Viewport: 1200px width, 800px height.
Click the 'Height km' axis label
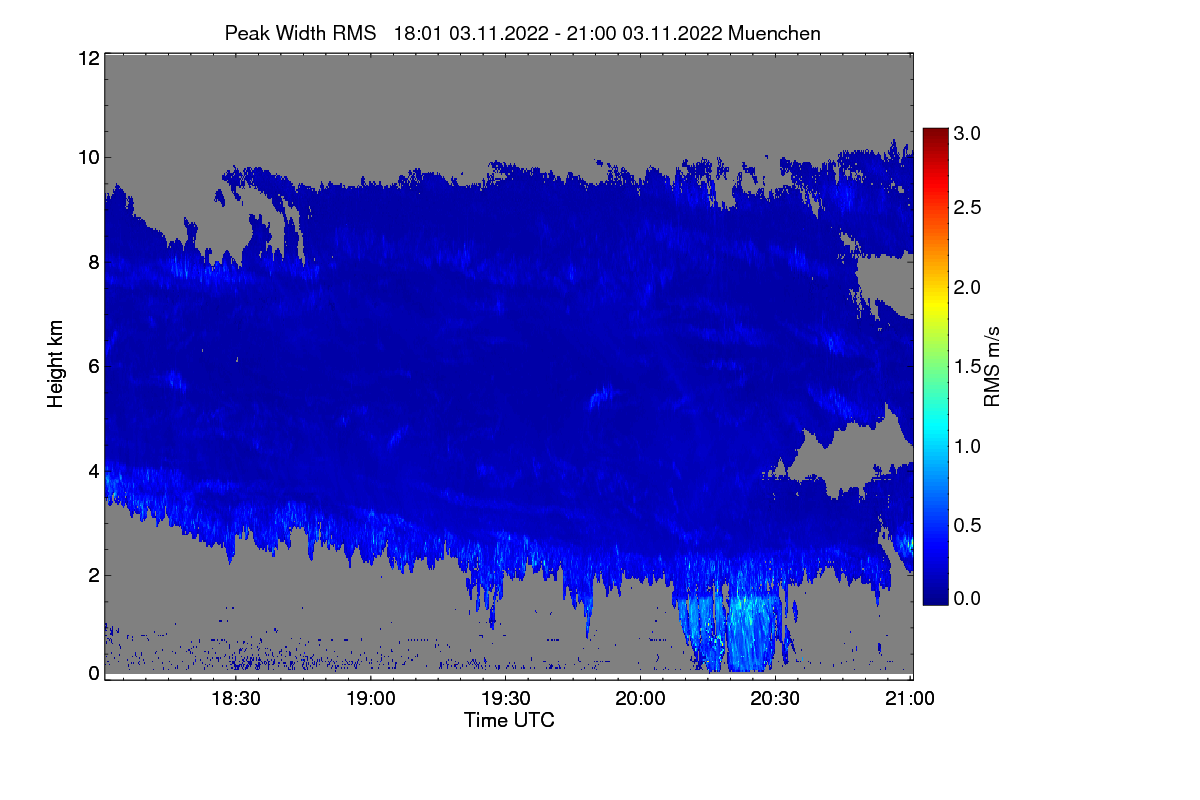[x=56, y=364]
